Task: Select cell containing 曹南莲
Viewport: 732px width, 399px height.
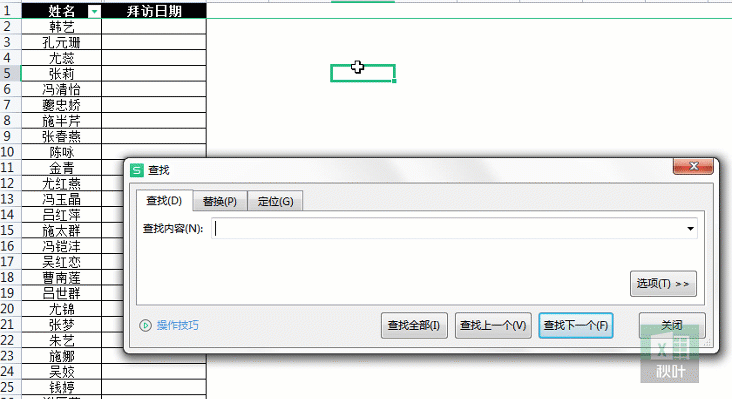Action: pyautogui.click(x=62, y=278)
